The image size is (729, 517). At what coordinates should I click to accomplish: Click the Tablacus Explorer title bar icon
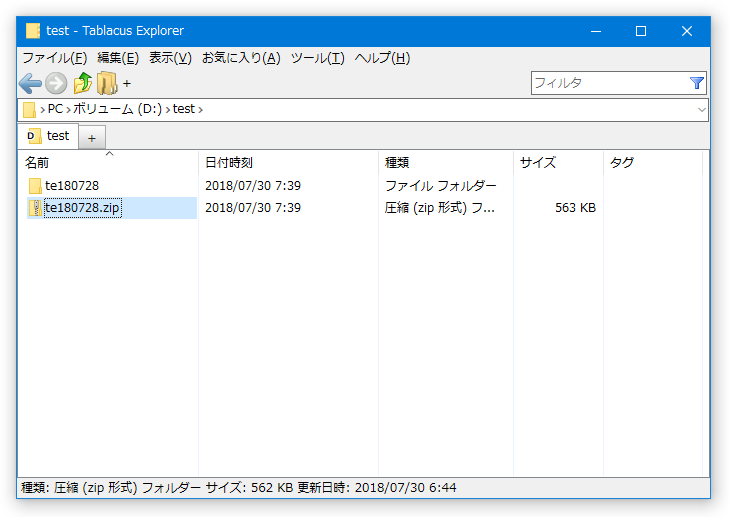tap(33, 31)
